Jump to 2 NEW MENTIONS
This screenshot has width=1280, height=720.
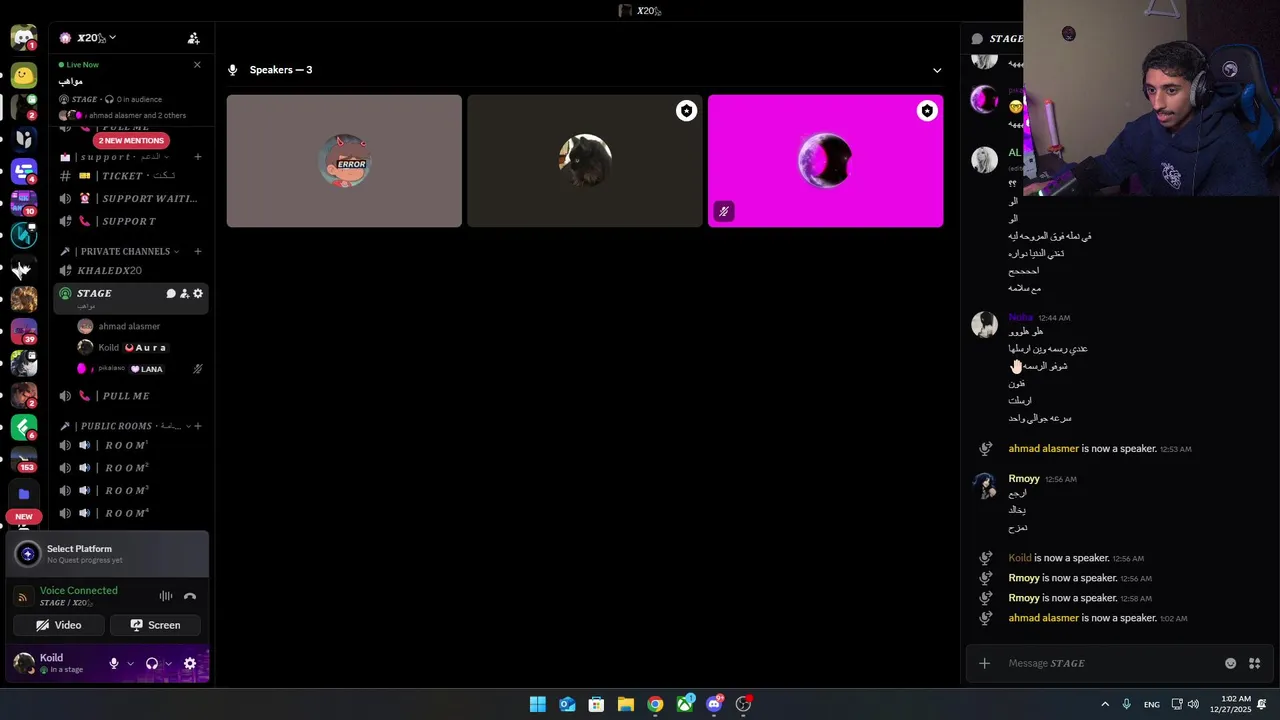pos(130,141)
